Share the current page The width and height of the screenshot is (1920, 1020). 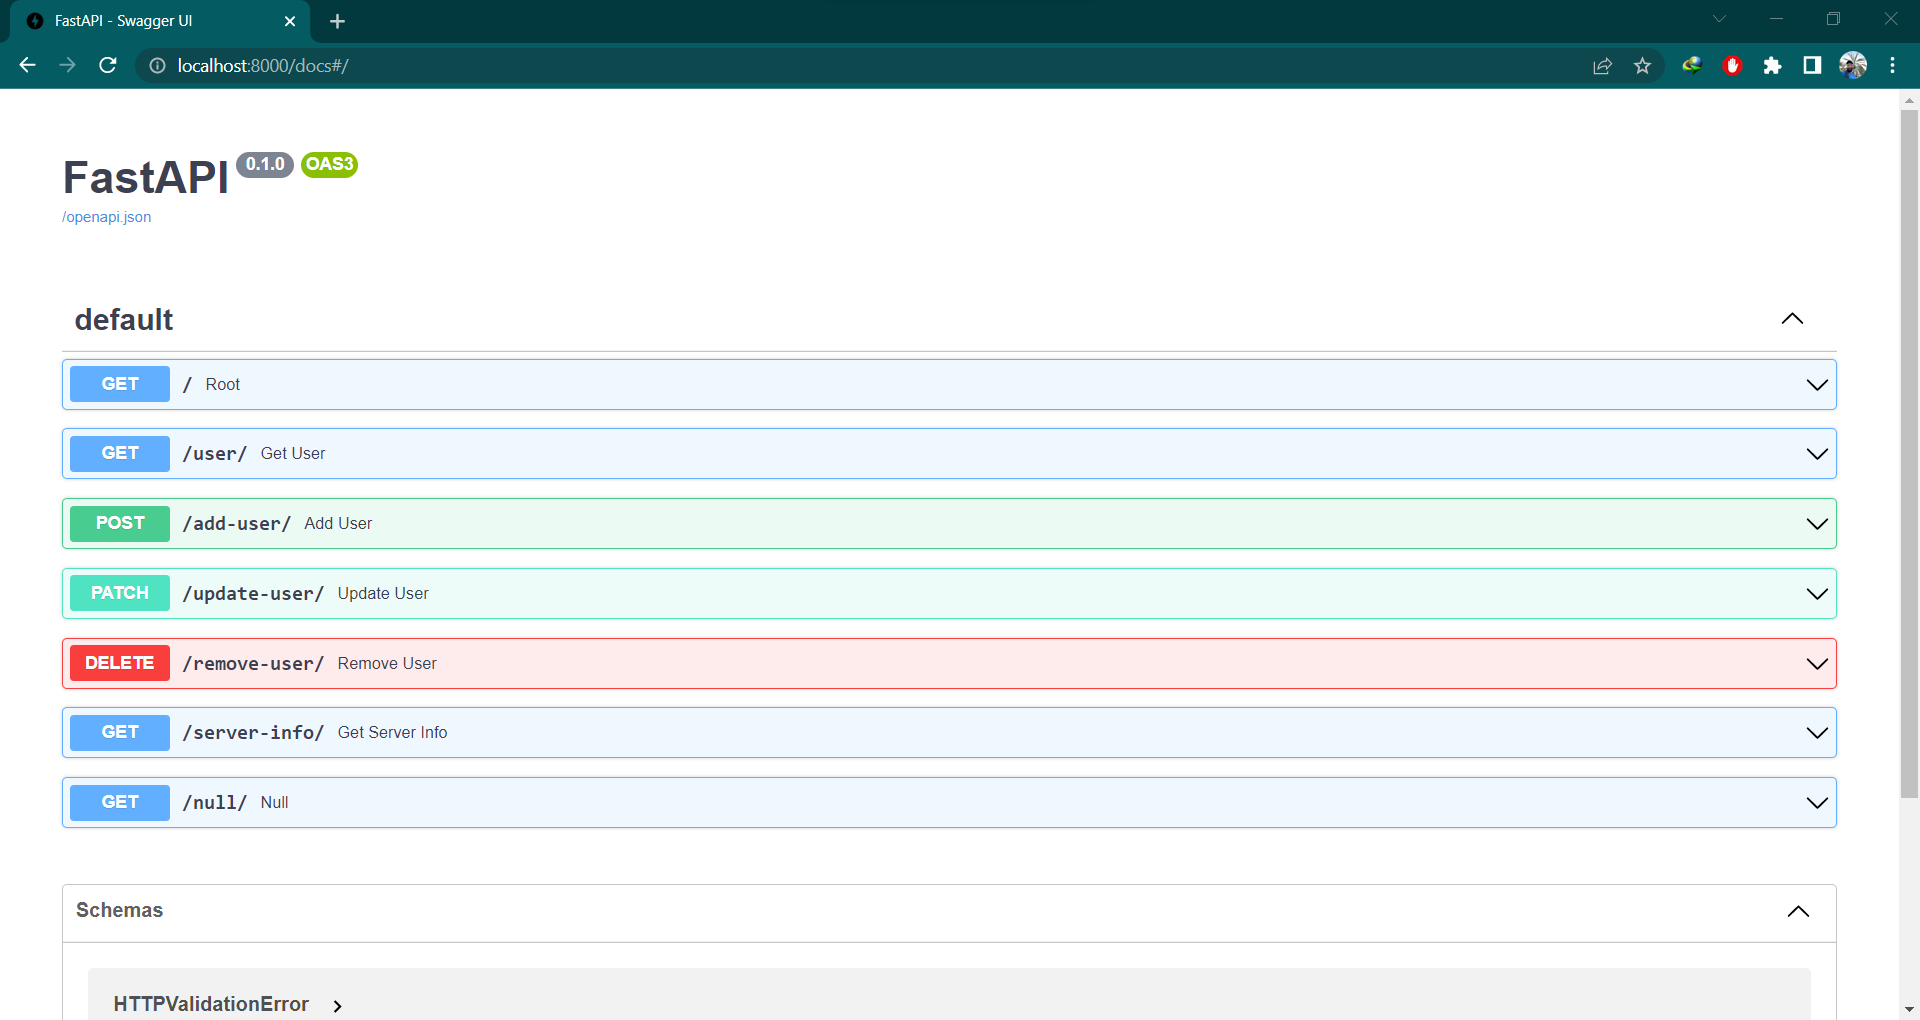tap(1603, 65)
